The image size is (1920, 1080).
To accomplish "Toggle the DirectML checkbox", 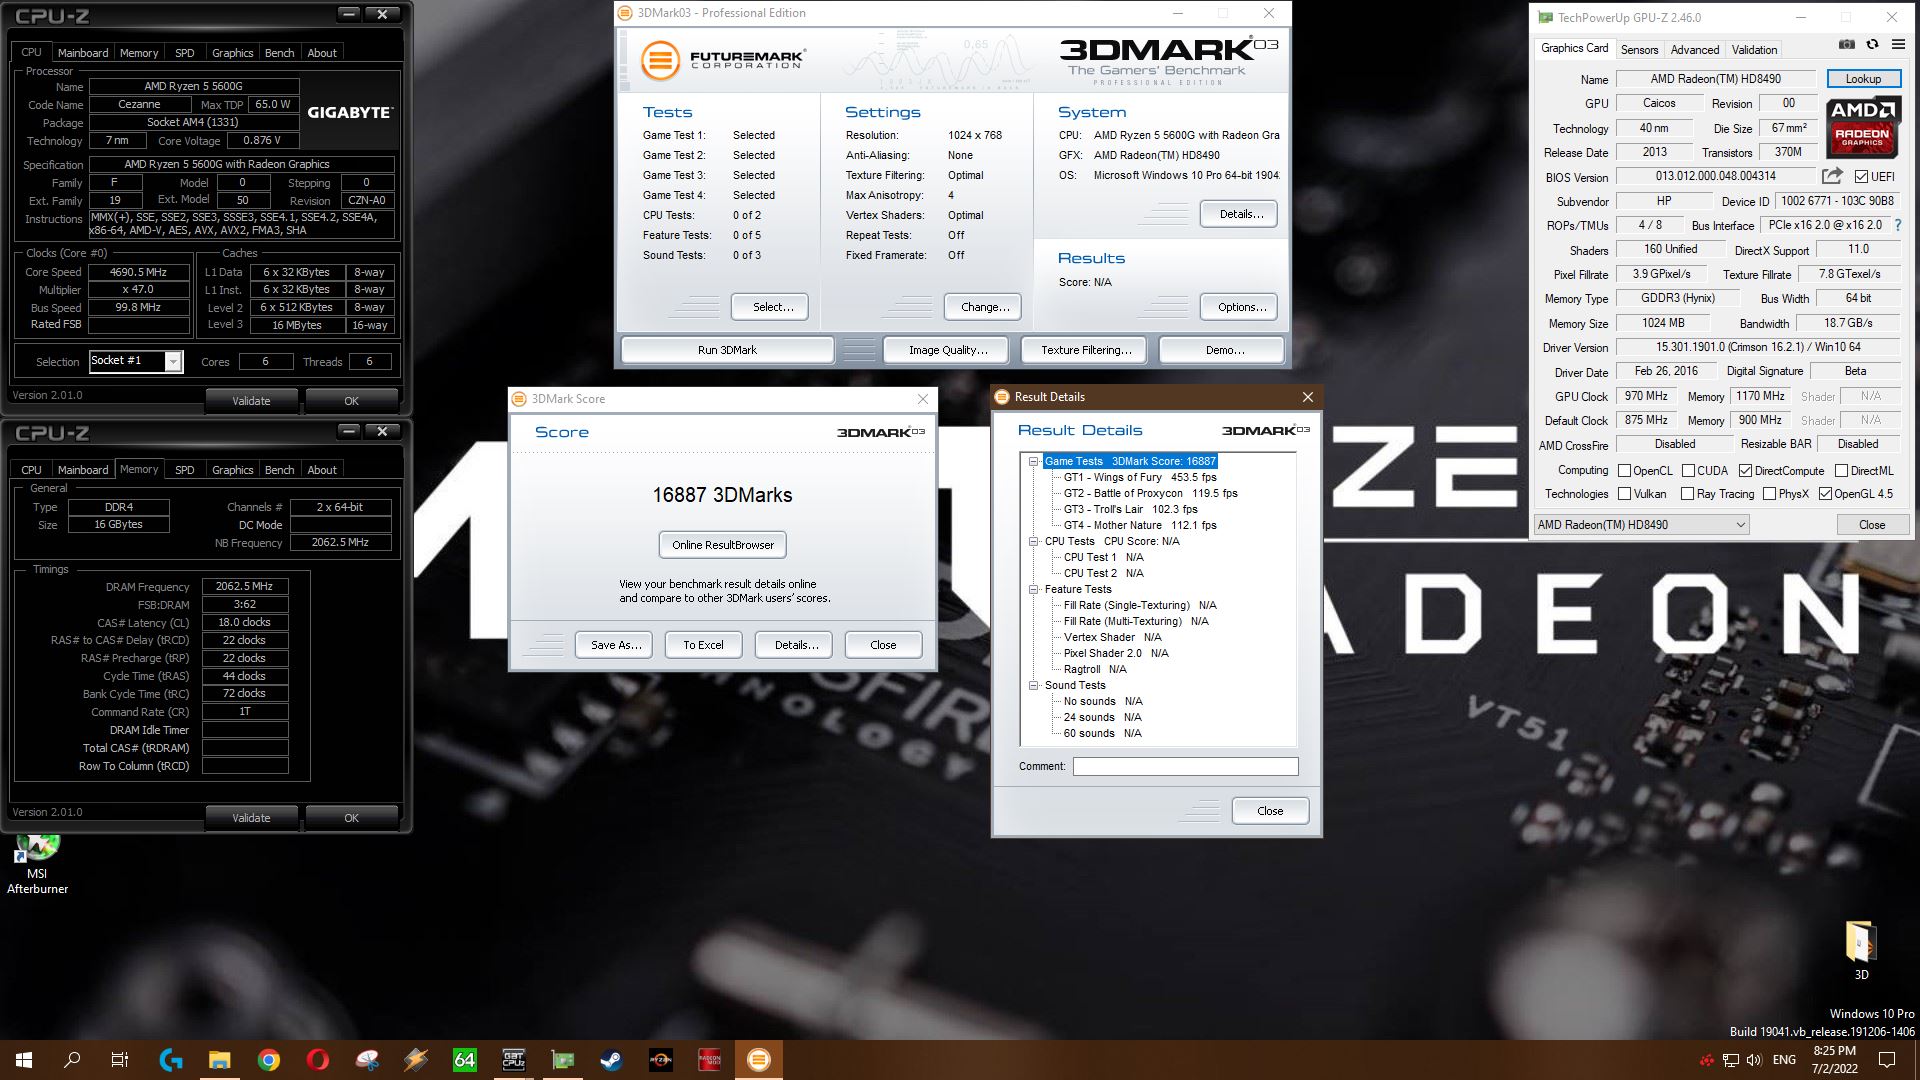I will (1841, 471).
